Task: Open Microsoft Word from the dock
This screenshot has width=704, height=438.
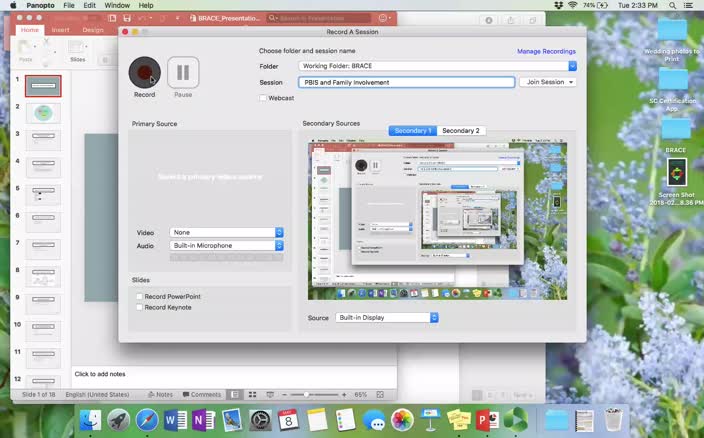Action: pos(175,420)
